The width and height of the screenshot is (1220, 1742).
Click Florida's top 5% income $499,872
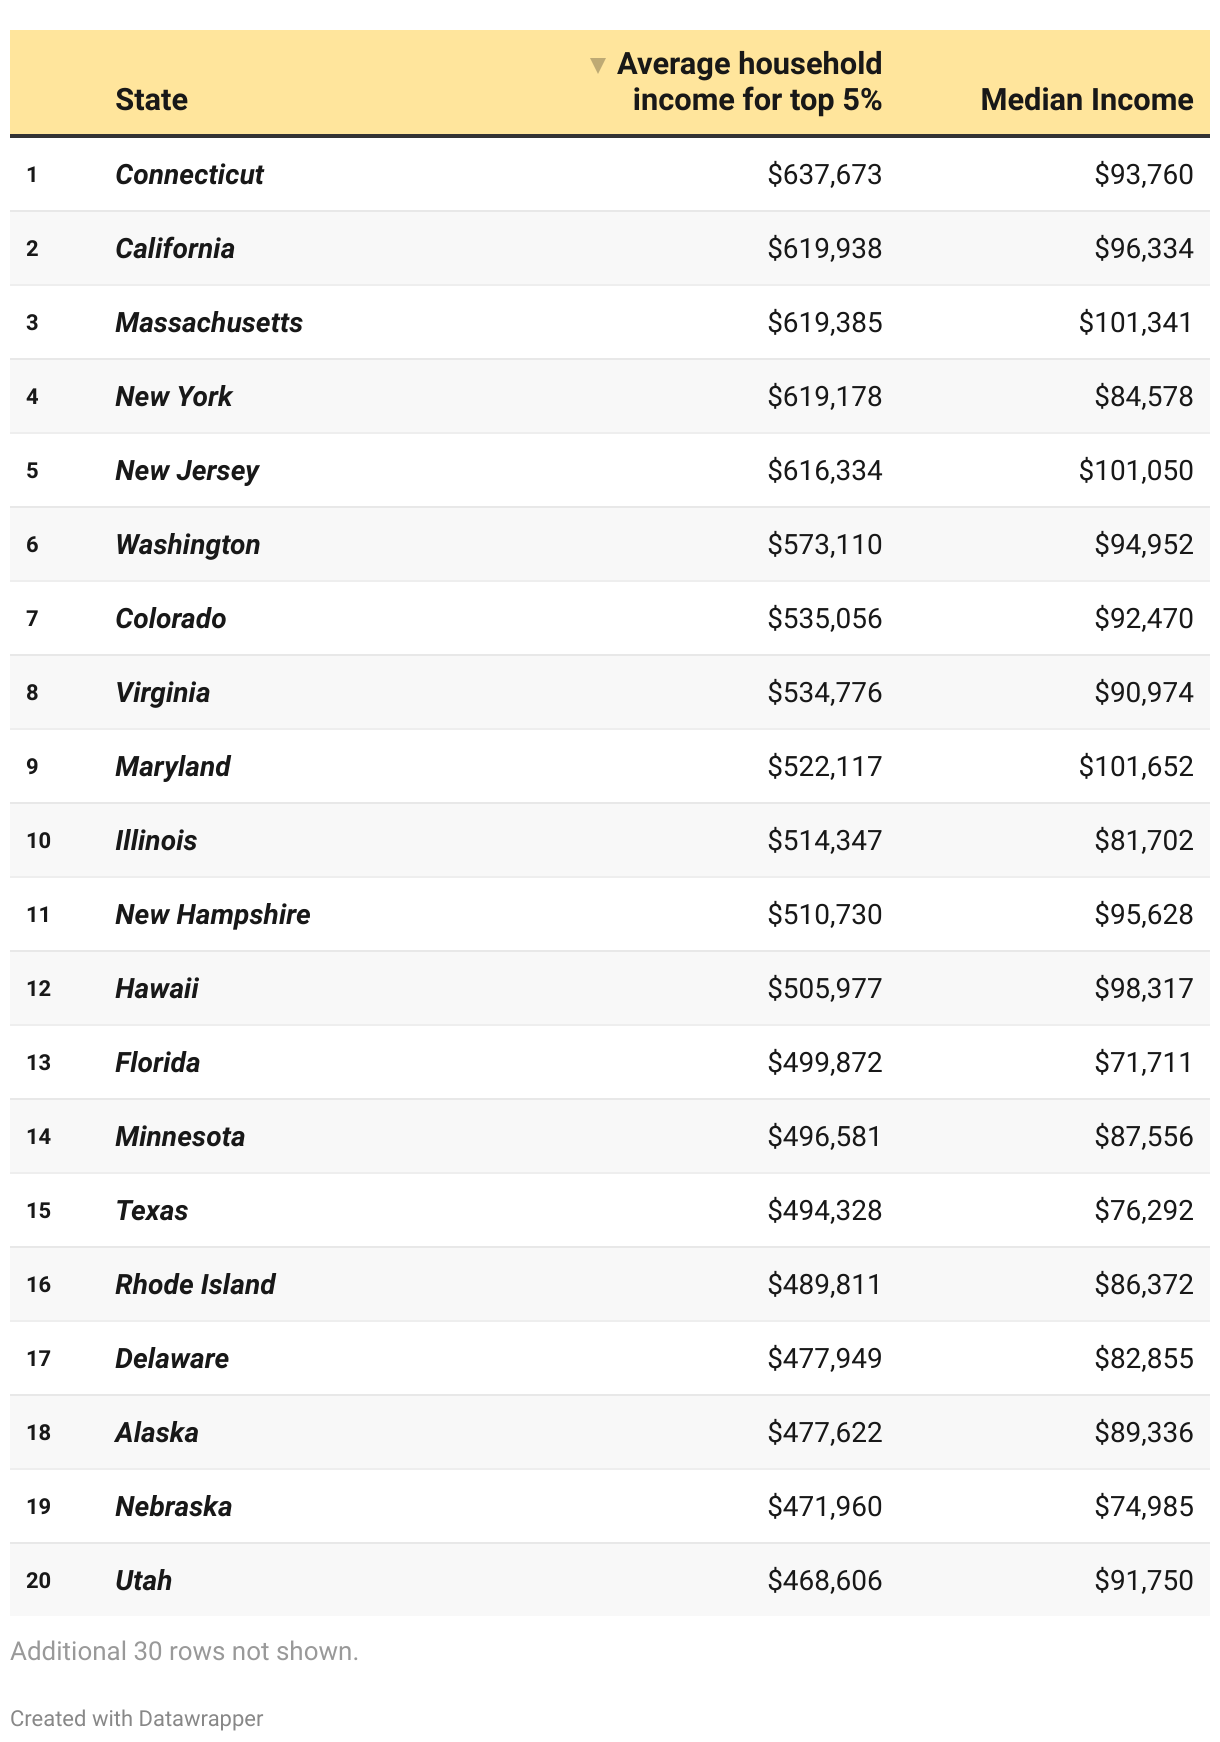click(825, 1063)
